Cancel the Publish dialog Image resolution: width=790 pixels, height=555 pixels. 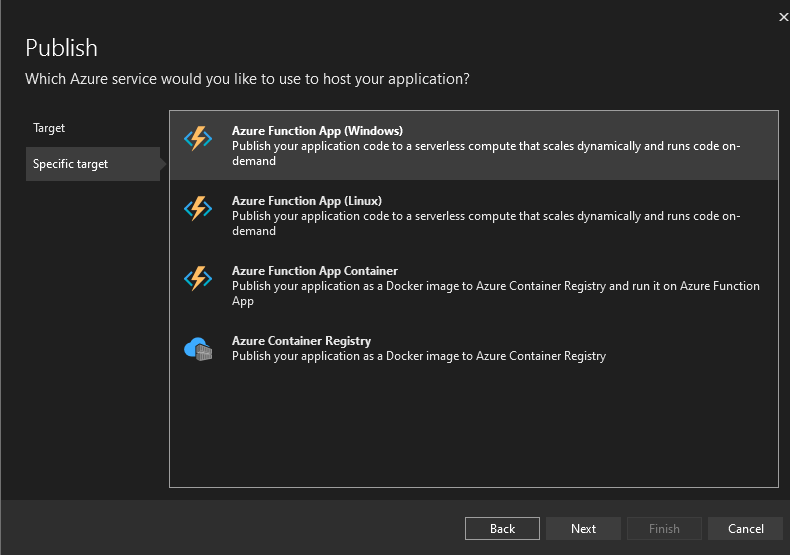pos(745,529)
